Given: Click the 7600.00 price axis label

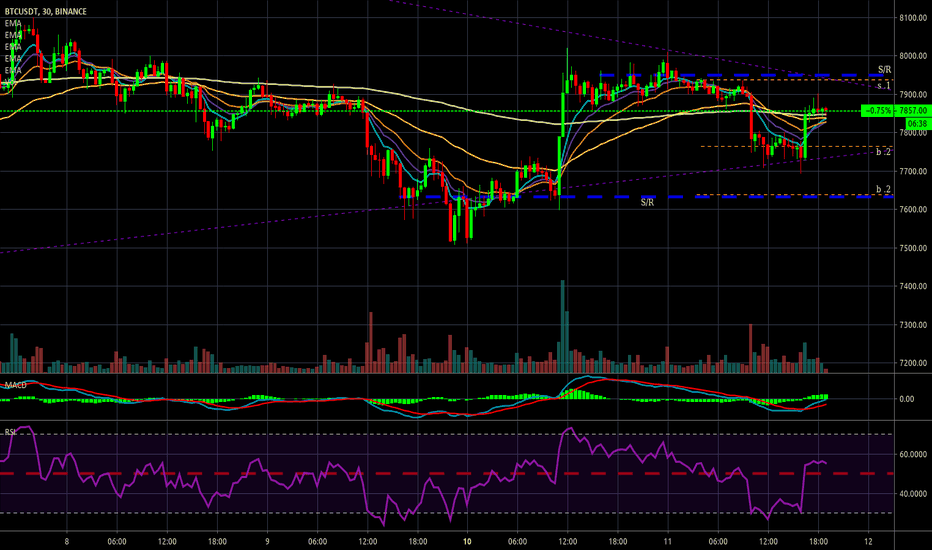Looking at the screenshot, I should coord(912,209).
